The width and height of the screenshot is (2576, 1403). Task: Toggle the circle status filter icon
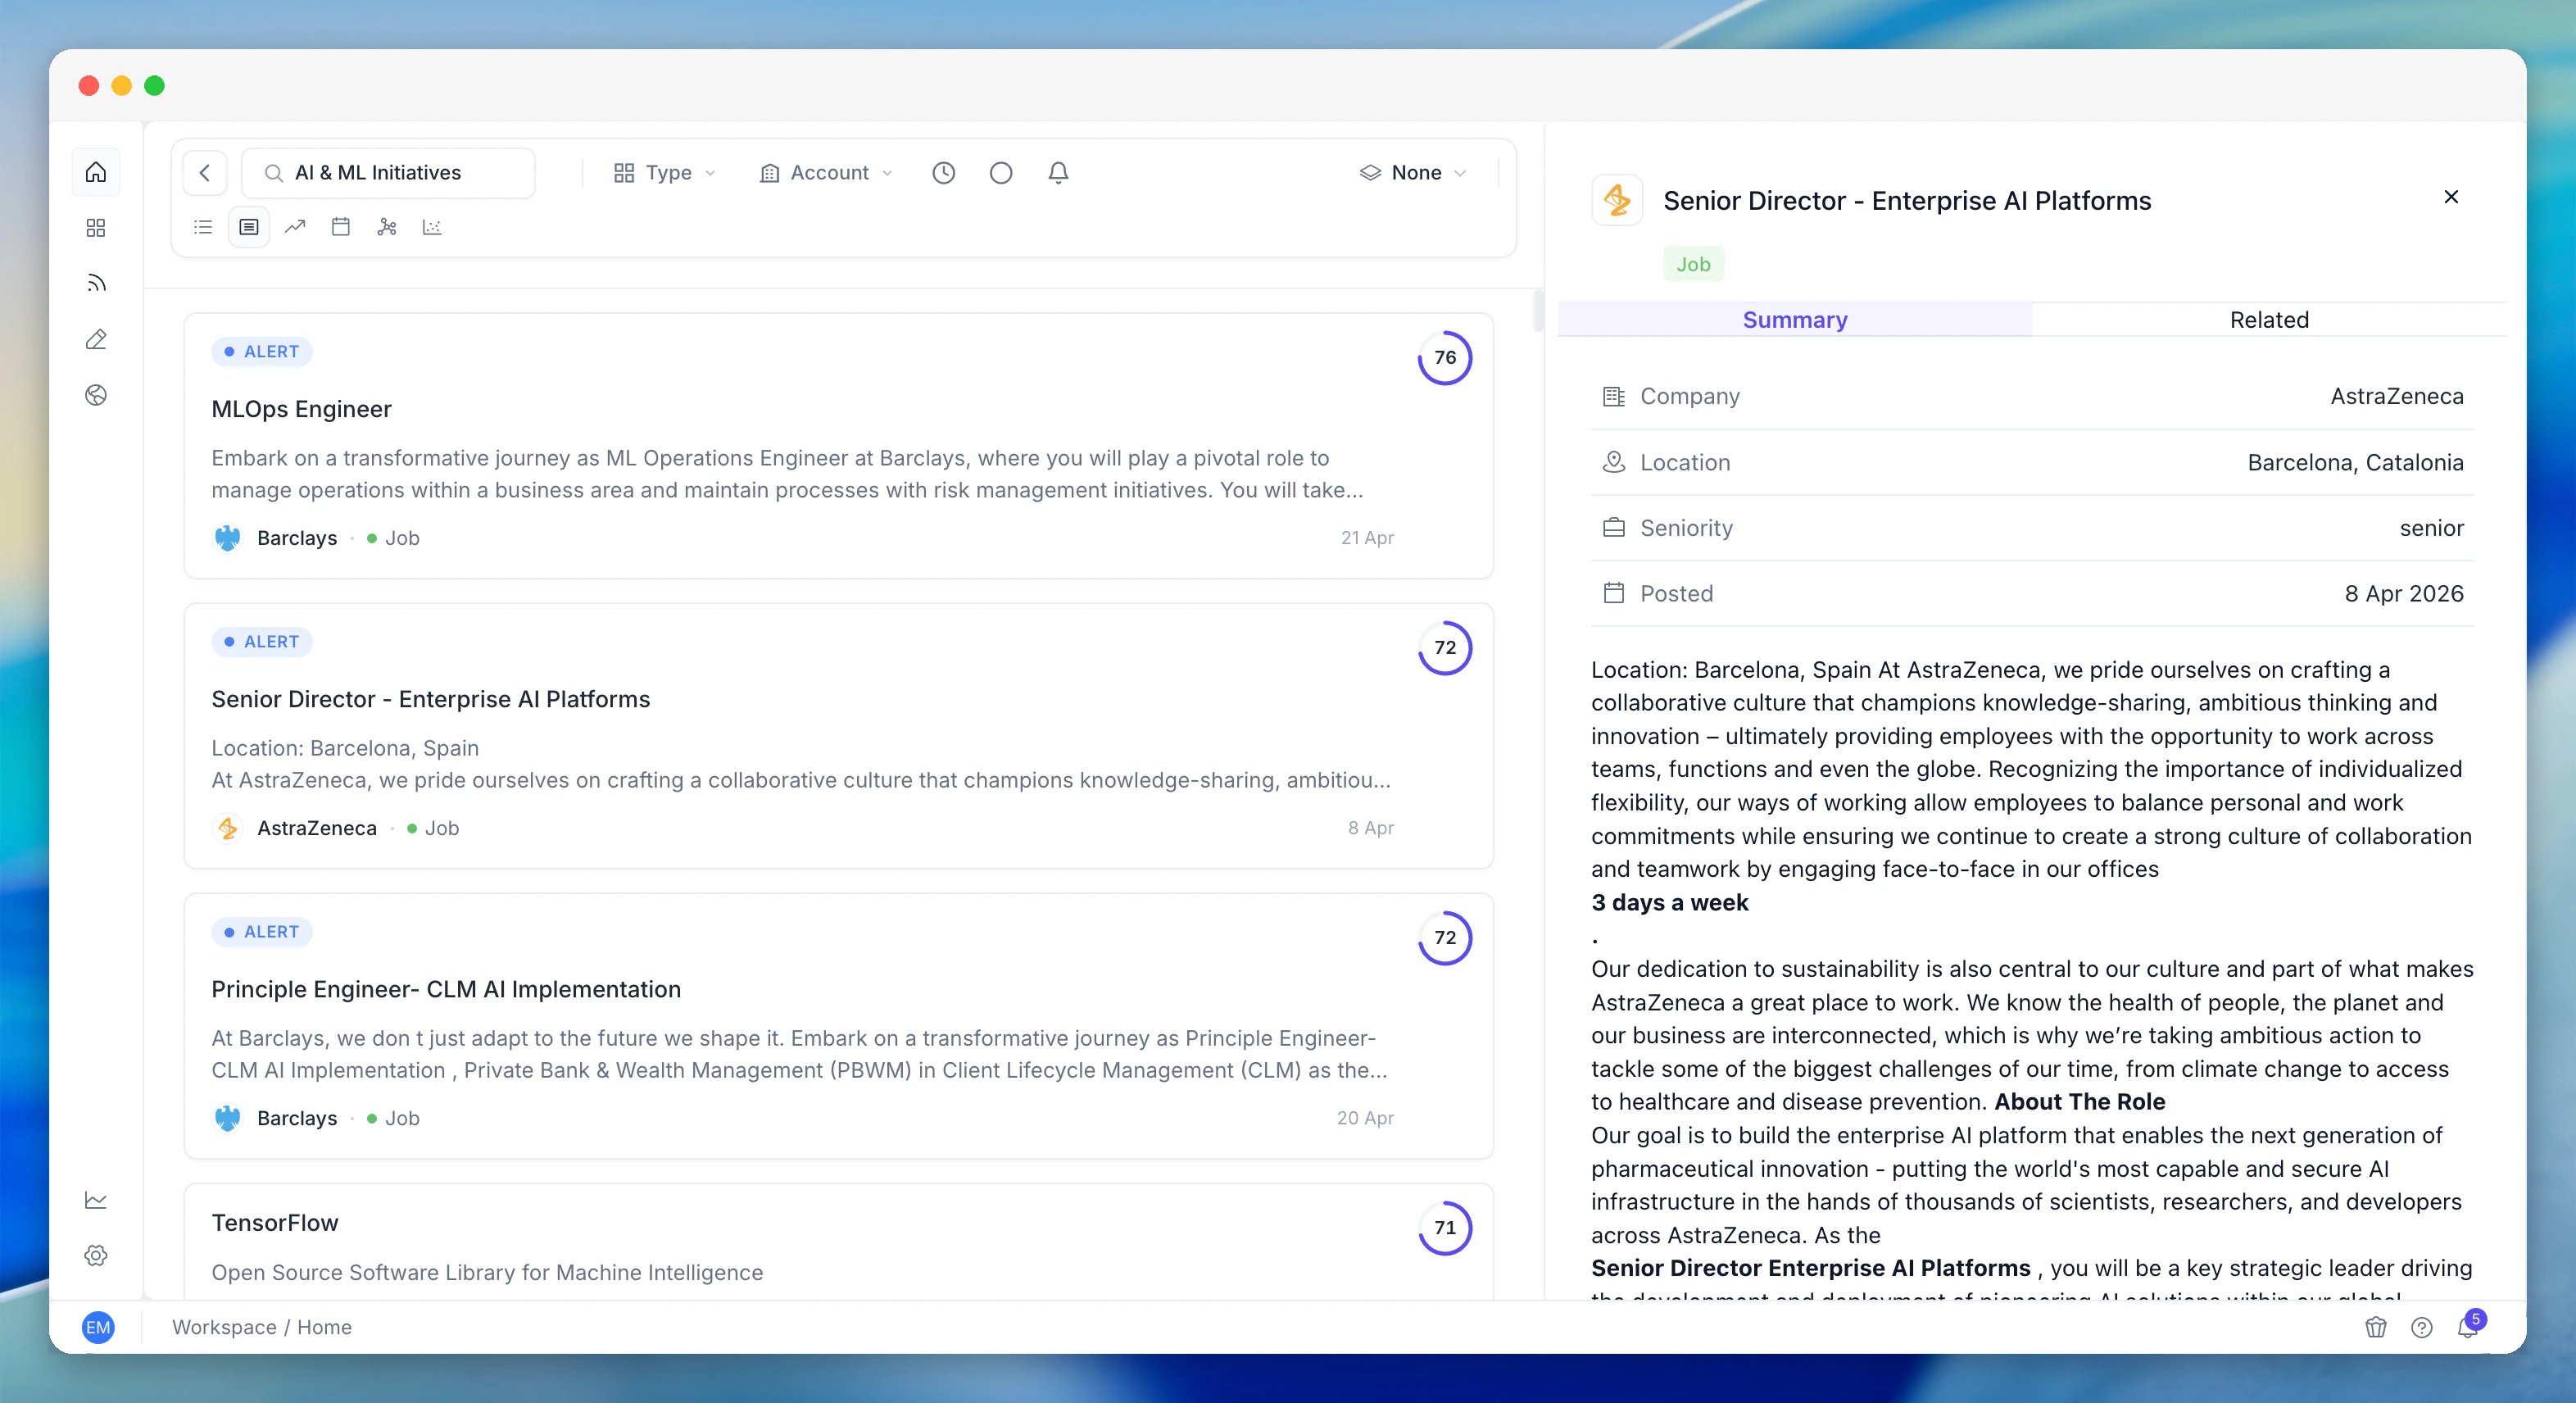(1001, 172)
